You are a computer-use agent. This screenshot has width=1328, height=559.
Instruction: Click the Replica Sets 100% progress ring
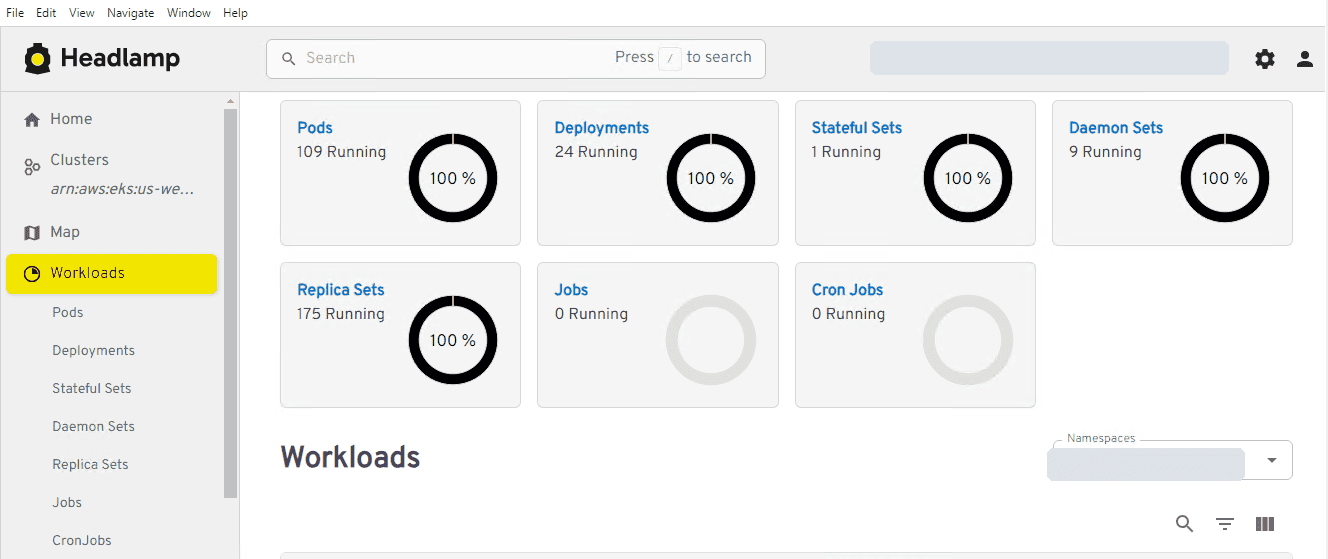coord(453,340)
